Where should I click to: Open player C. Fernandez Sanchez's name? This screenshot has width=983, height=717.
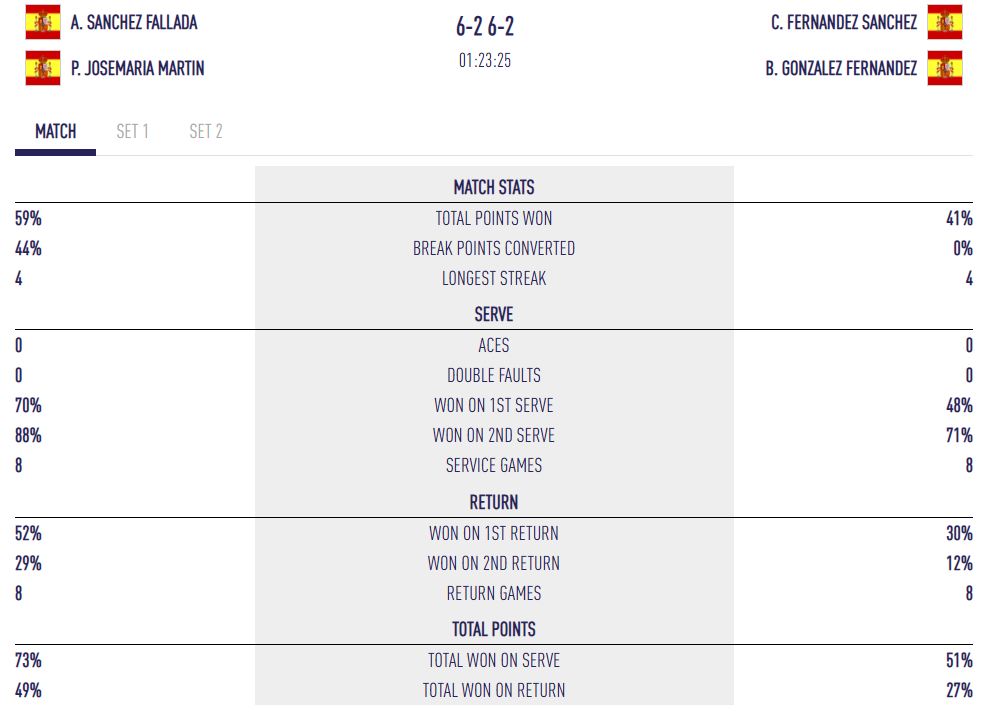point(844,22)
